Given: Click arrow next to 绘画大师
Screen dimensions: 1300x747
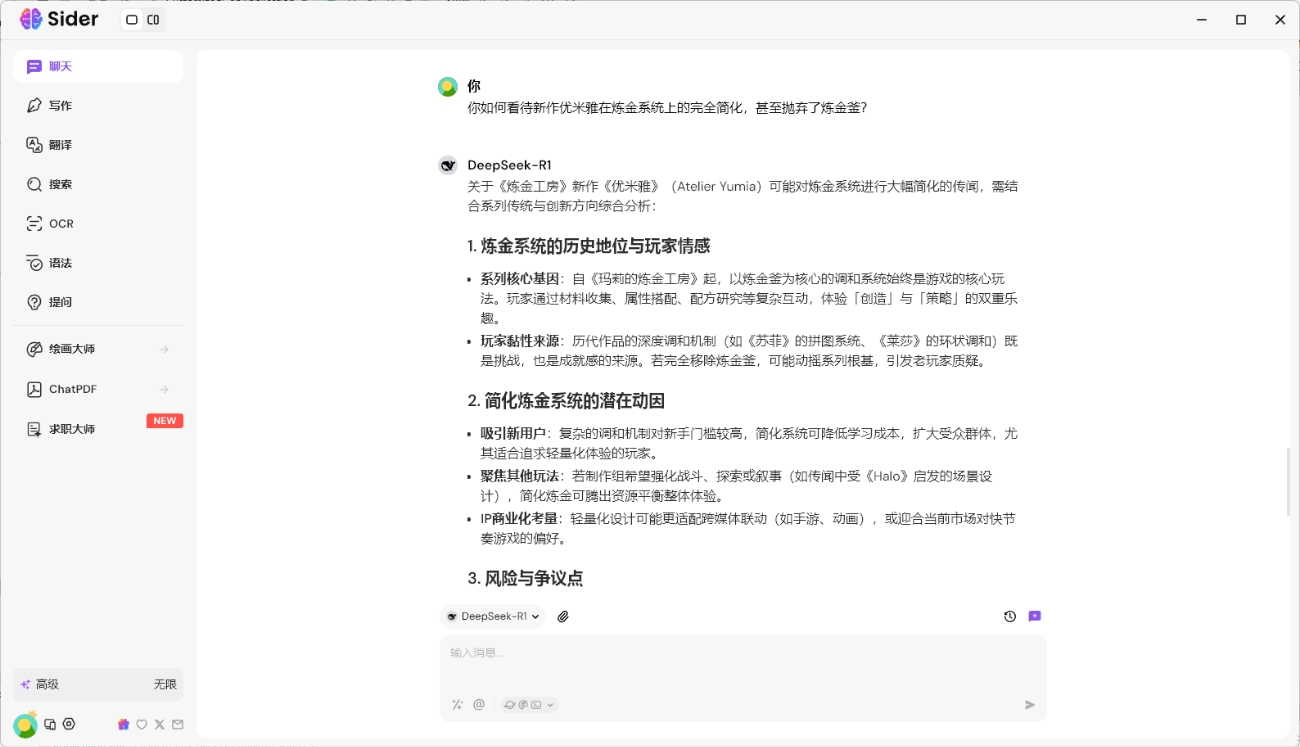Looking at the screenshot, I should pos(165,349).
